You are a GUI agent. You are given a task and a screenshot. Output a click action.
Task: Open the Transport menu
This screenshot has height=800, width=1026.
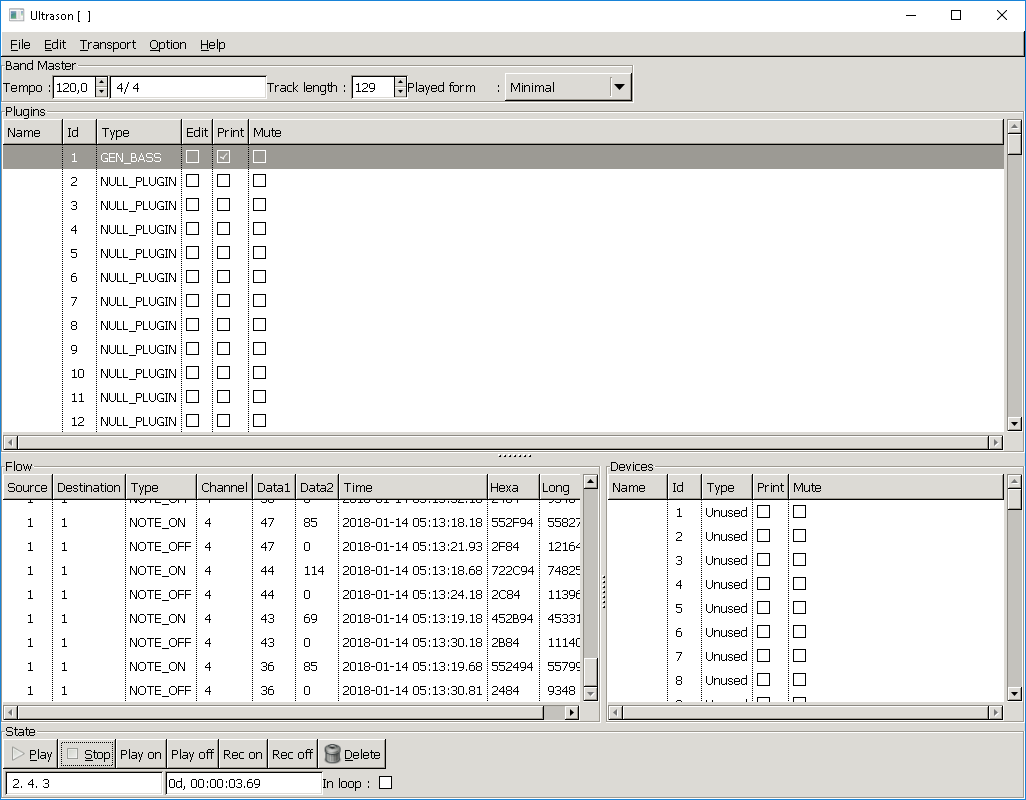point(108,44)
